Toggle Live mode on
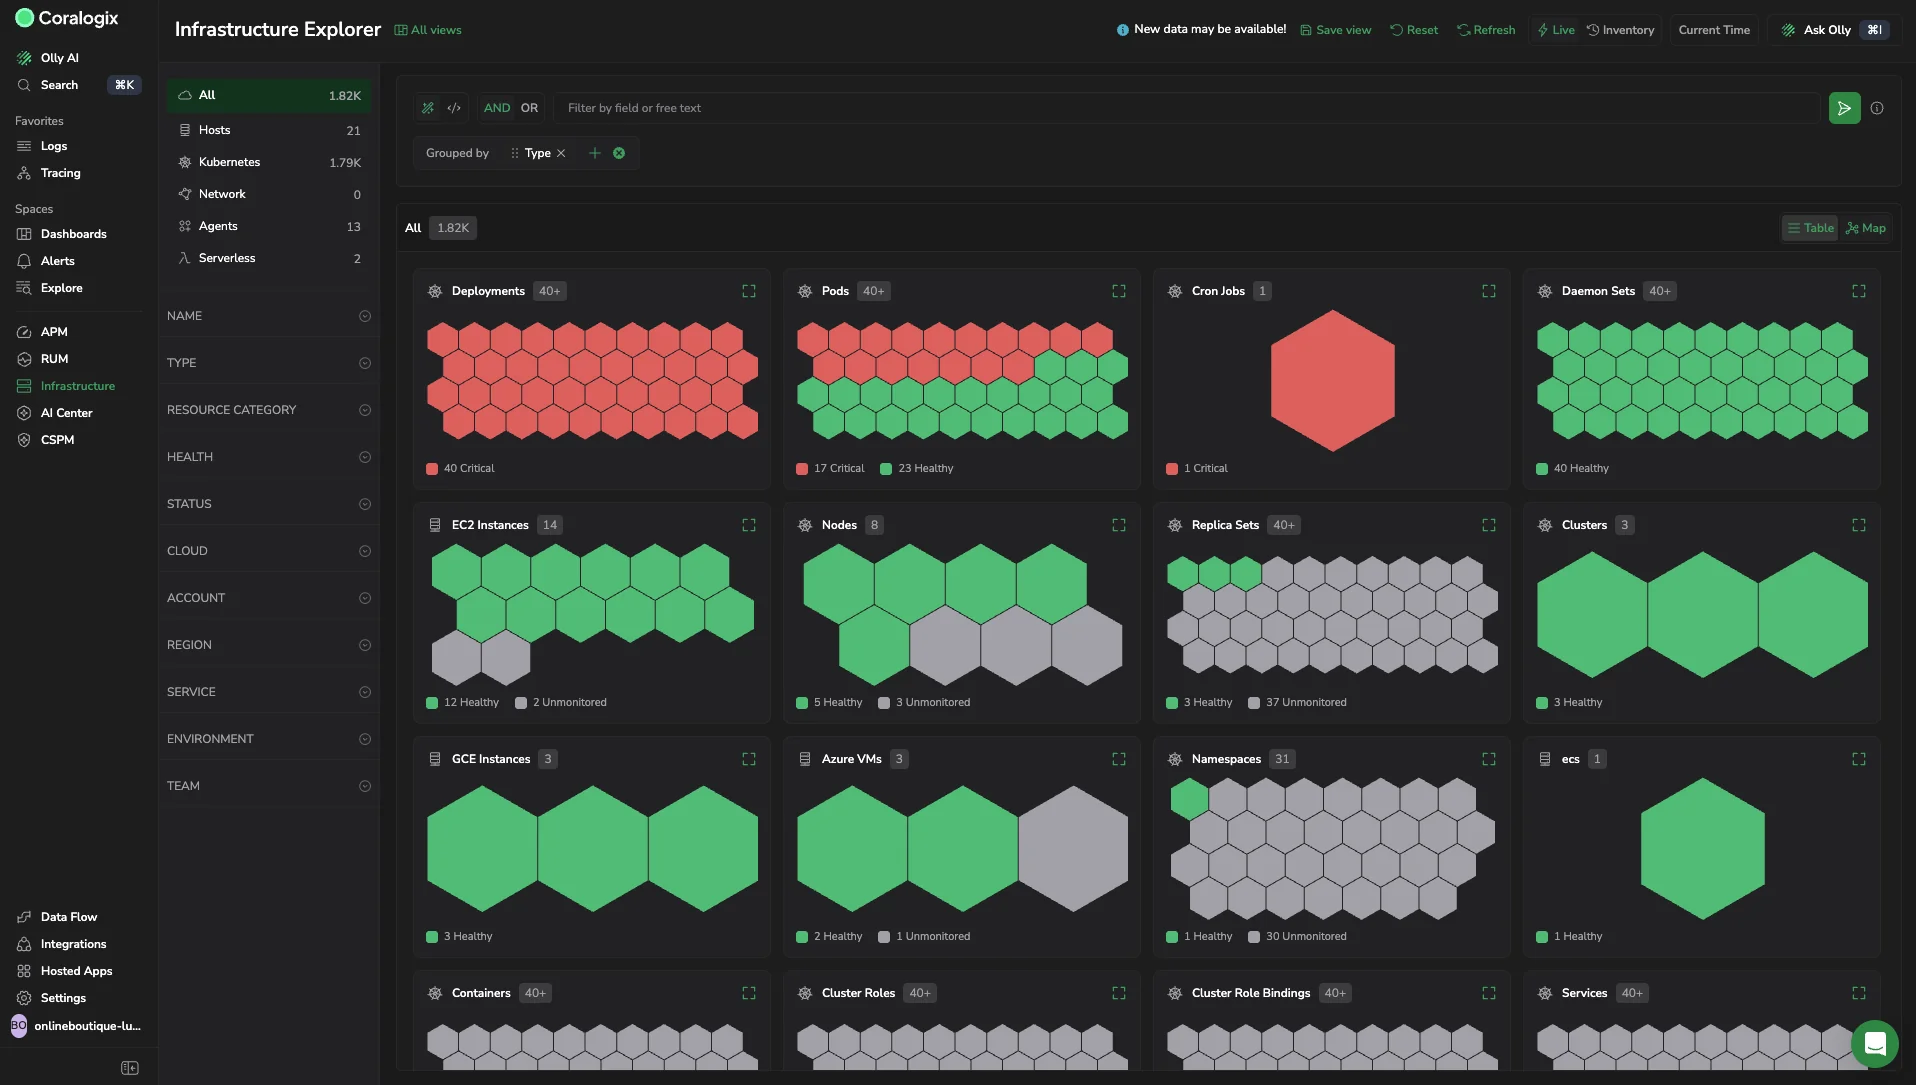This screenshot has width=1916, height=1085. (1556, 30)
